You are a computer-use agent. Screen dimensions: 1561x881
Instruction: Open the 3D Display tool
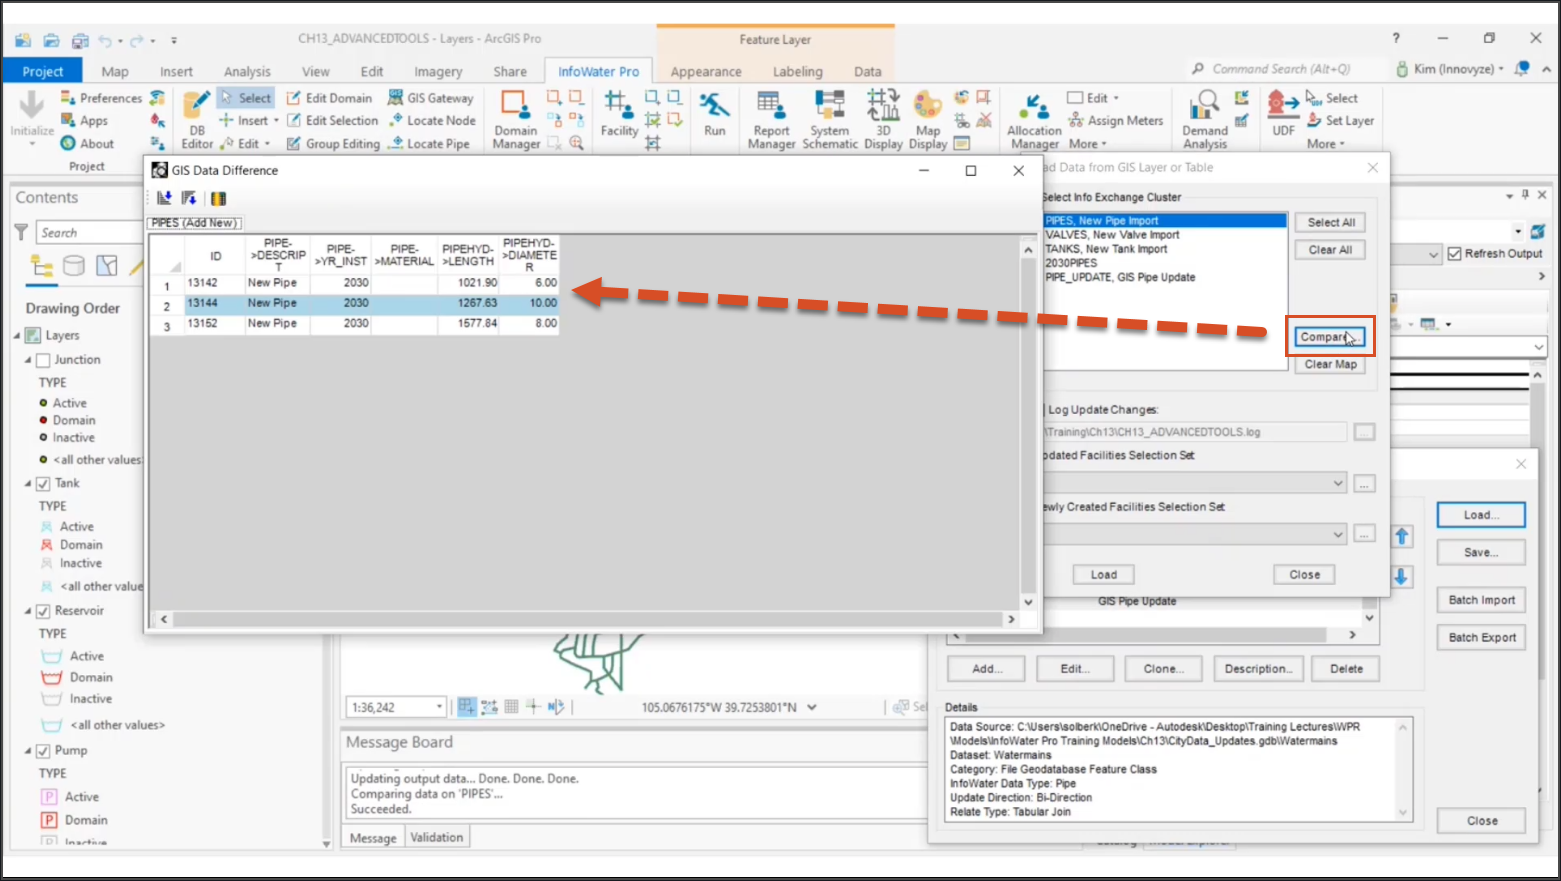click(883, 119)
